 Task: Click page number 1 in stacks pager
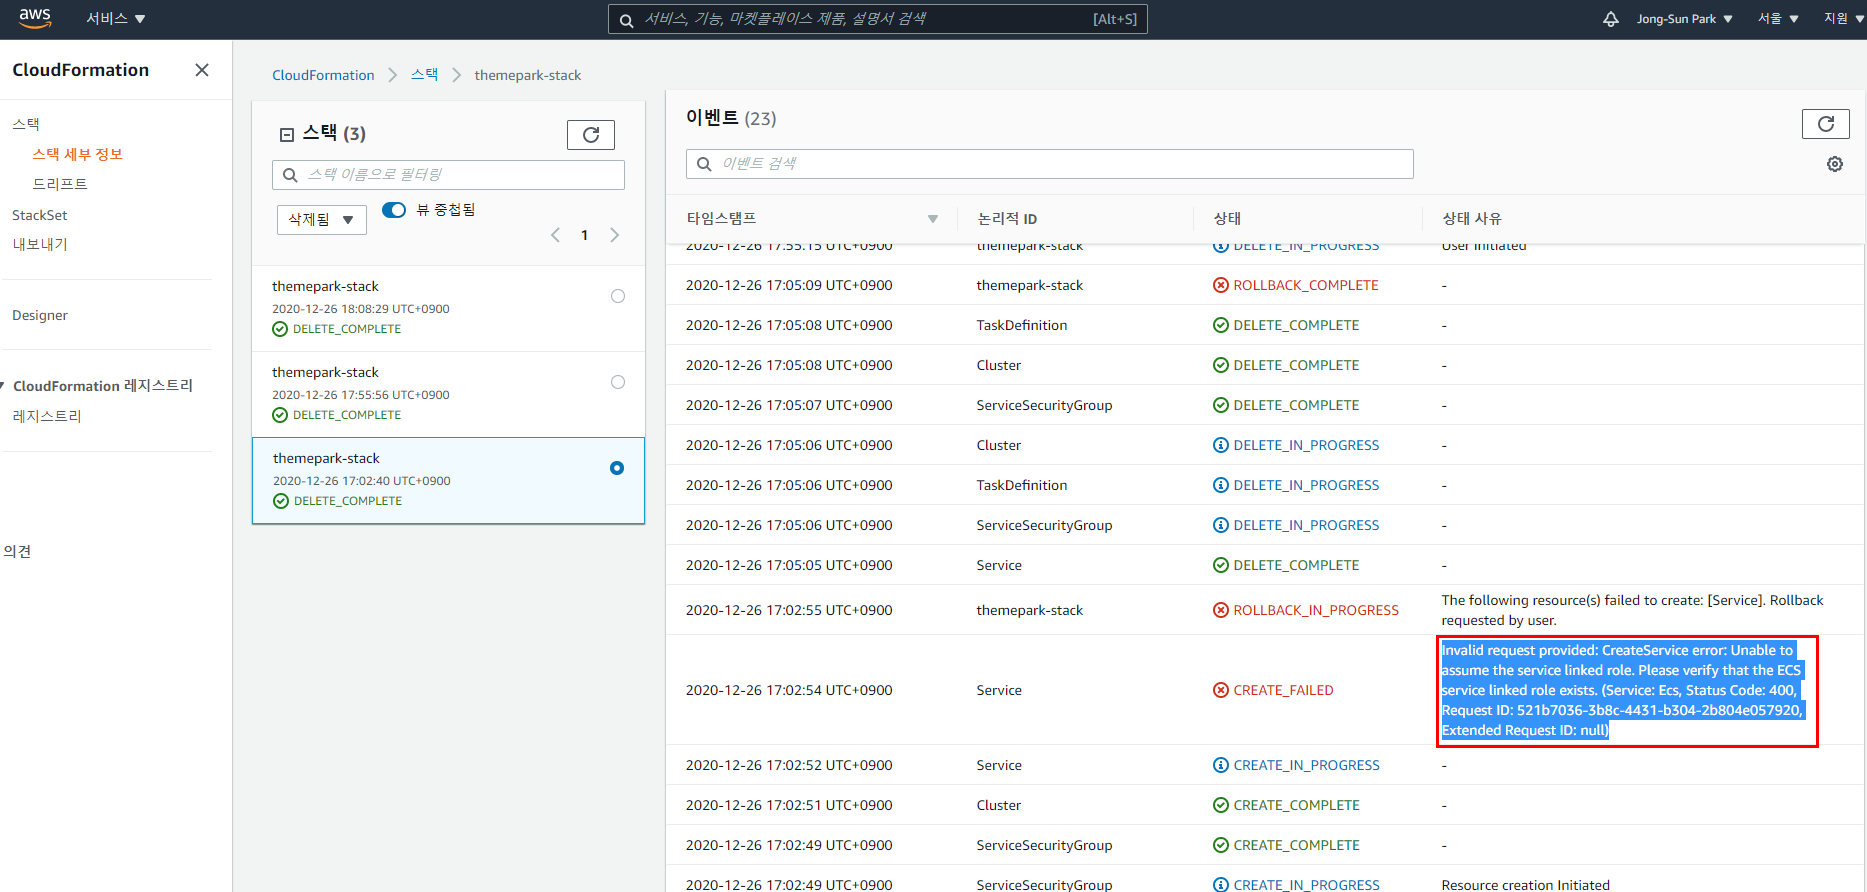coord(585,235)
